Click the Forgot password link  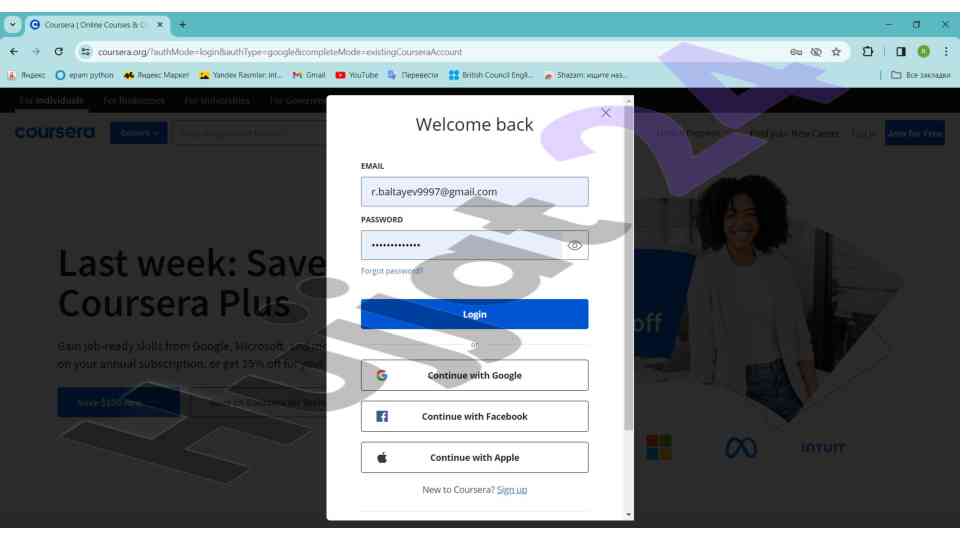point(391,271)
